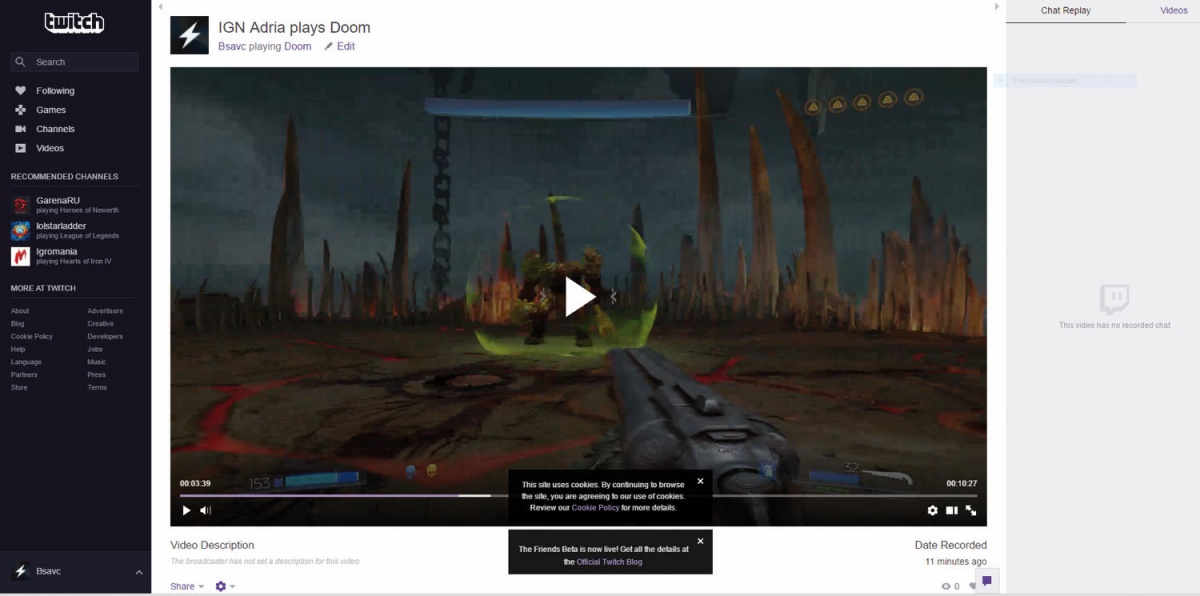Open the Music link

point(96,362)
